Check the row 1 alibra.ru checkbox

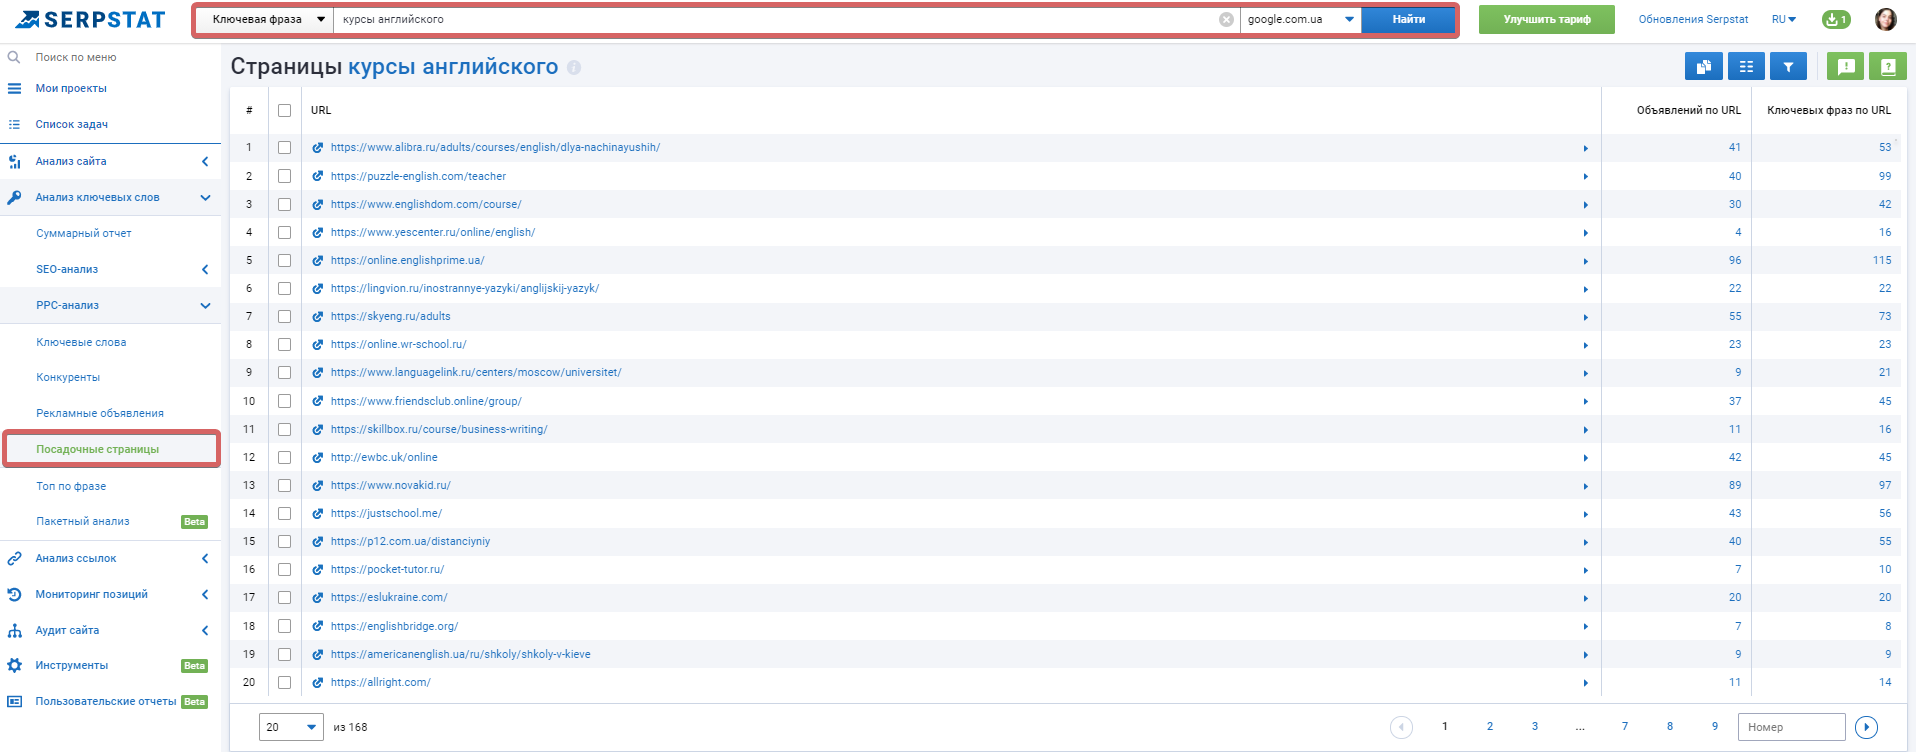coord(284,147)
